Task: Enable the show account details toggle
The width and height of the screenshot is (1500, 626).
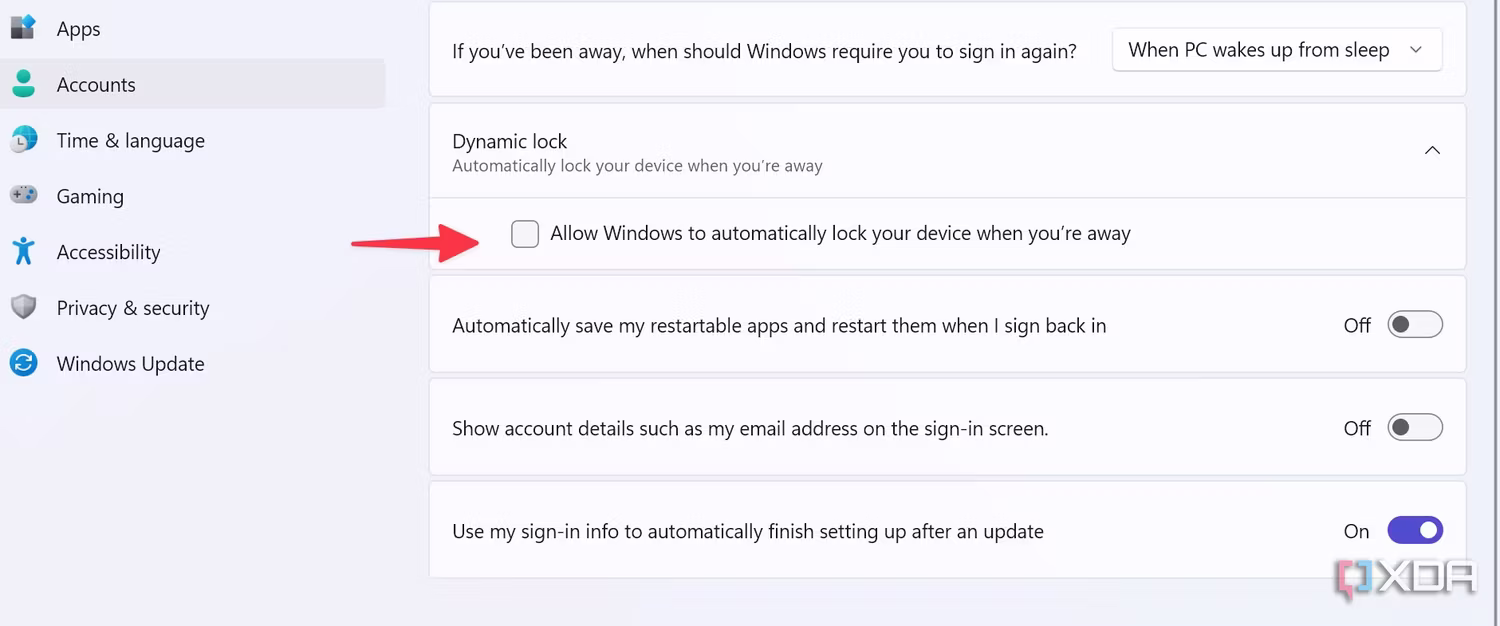Action: [1415, 428]
